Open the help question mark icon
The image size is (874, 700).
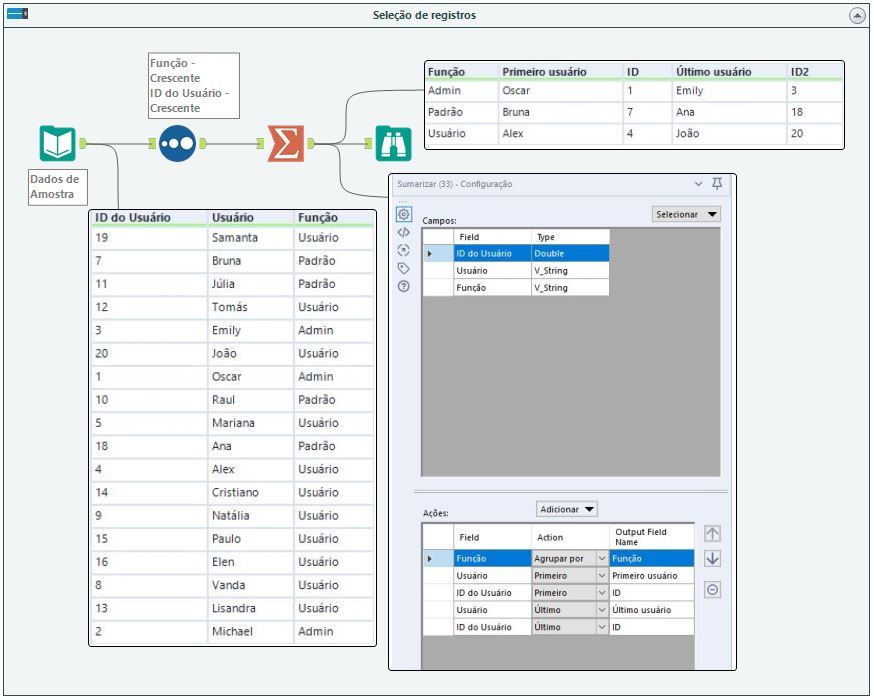point(404,286)
